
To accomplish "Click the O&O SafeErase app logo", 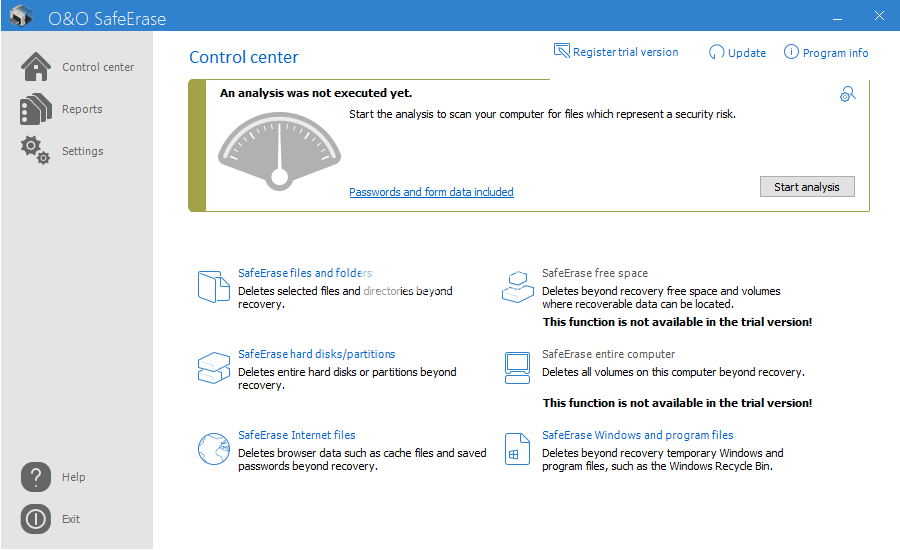I will 21,16.
